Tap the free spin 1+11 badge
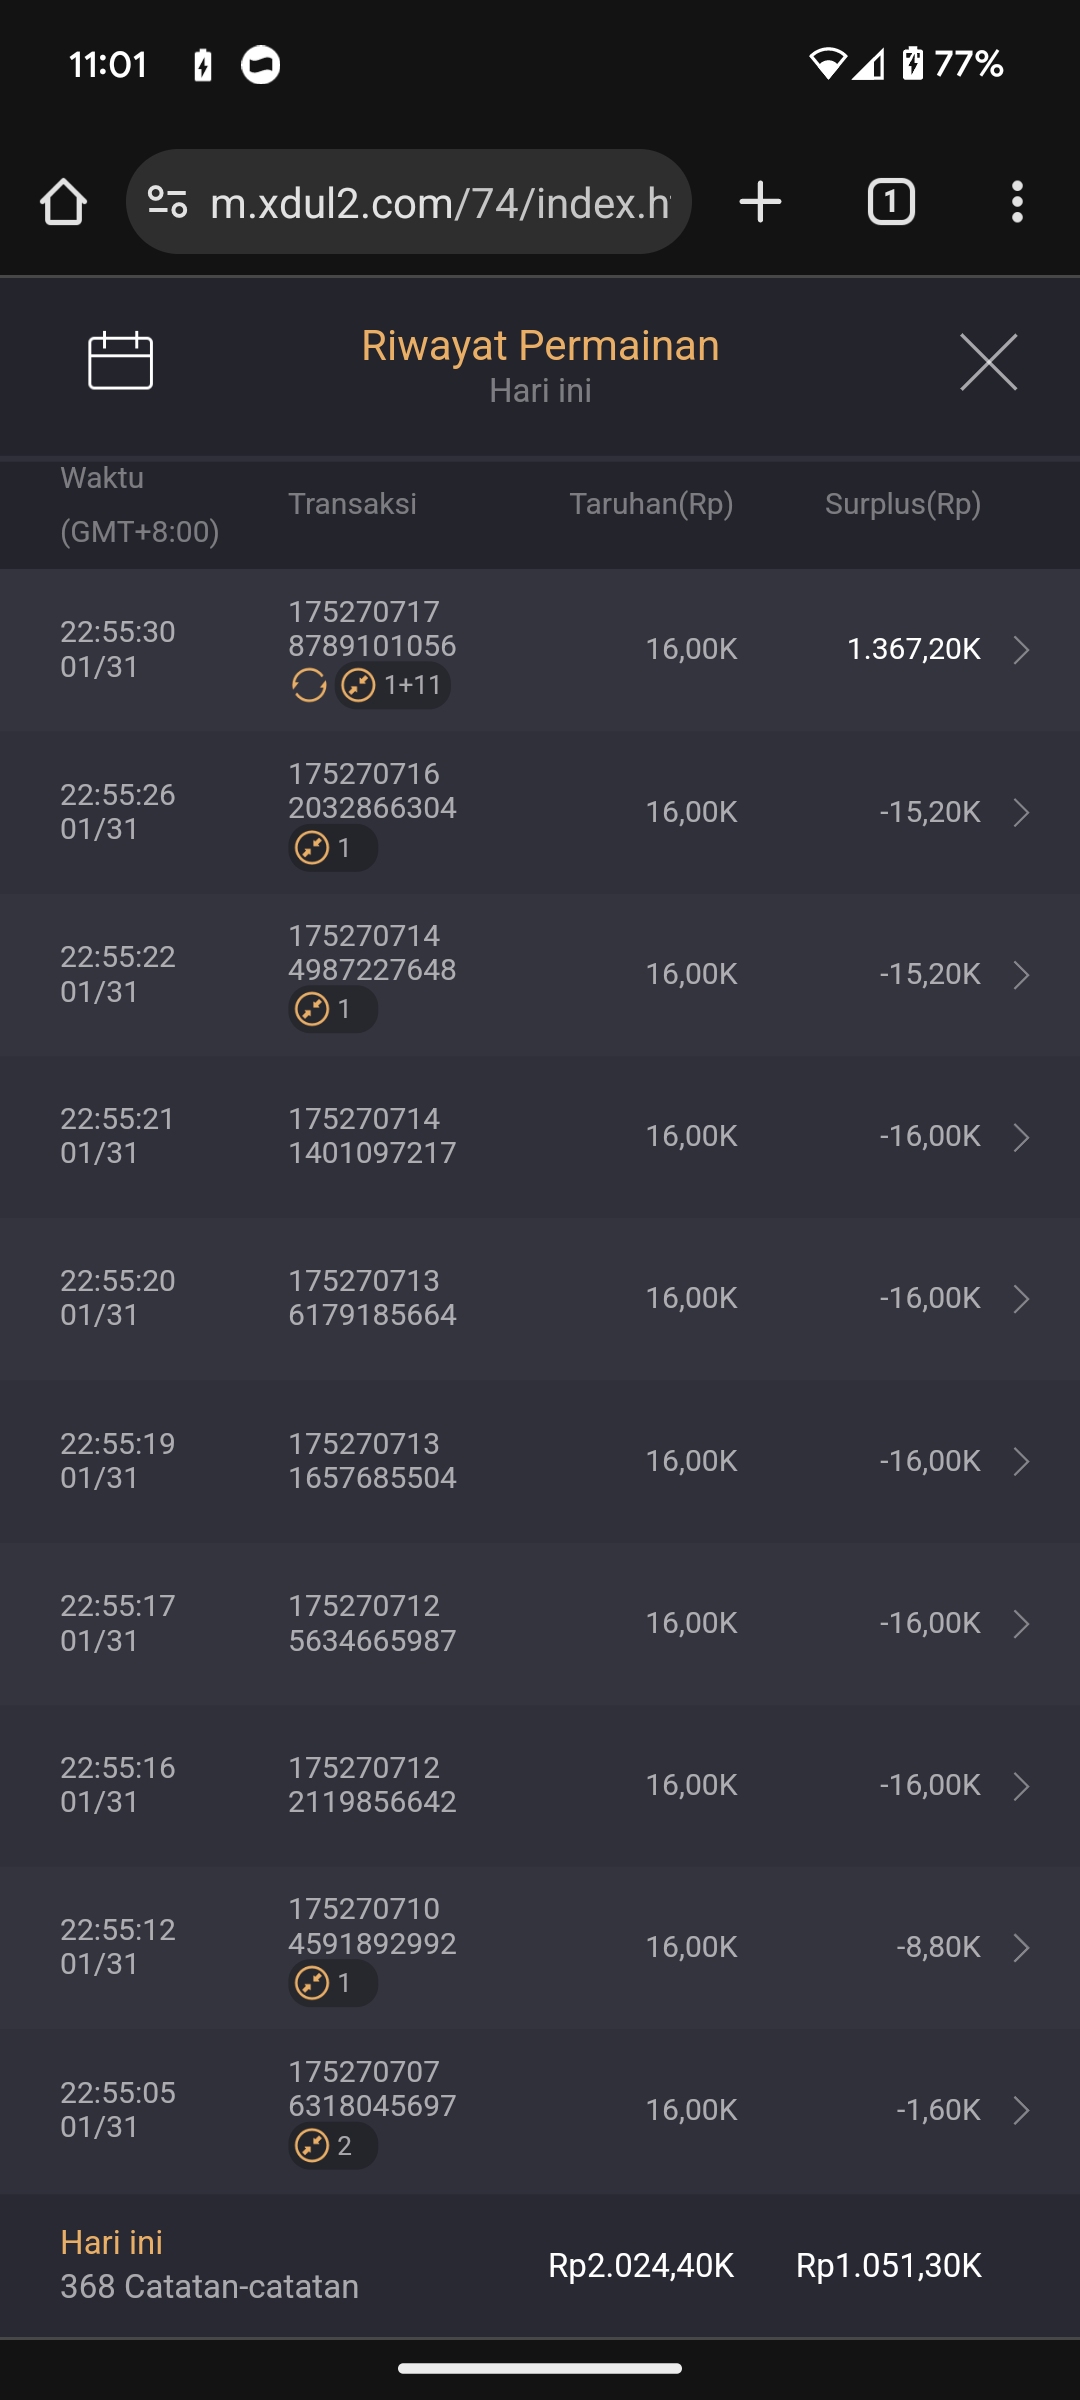 pyautogui.click(x=393, y=686)
